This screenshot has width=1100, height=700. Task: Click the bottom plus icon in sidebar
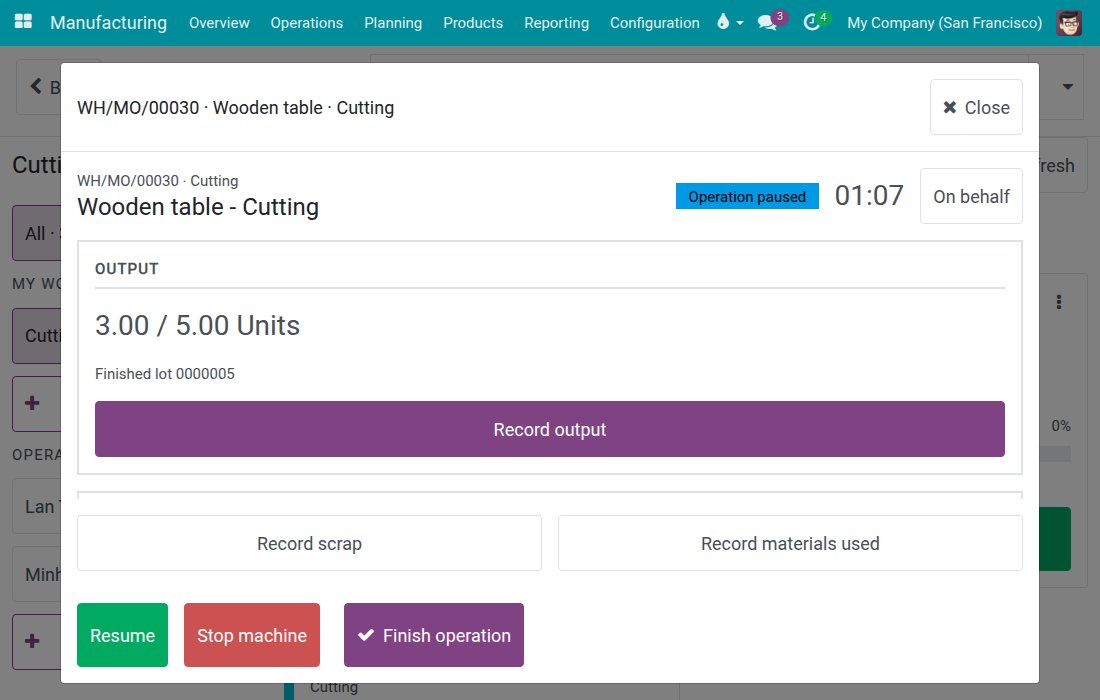point(32,641)
